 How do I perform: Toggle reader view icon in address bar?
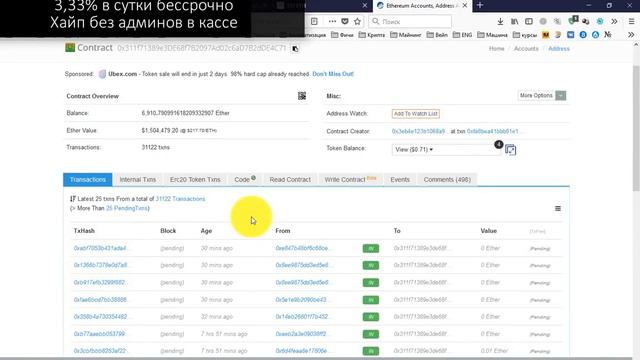314,21
